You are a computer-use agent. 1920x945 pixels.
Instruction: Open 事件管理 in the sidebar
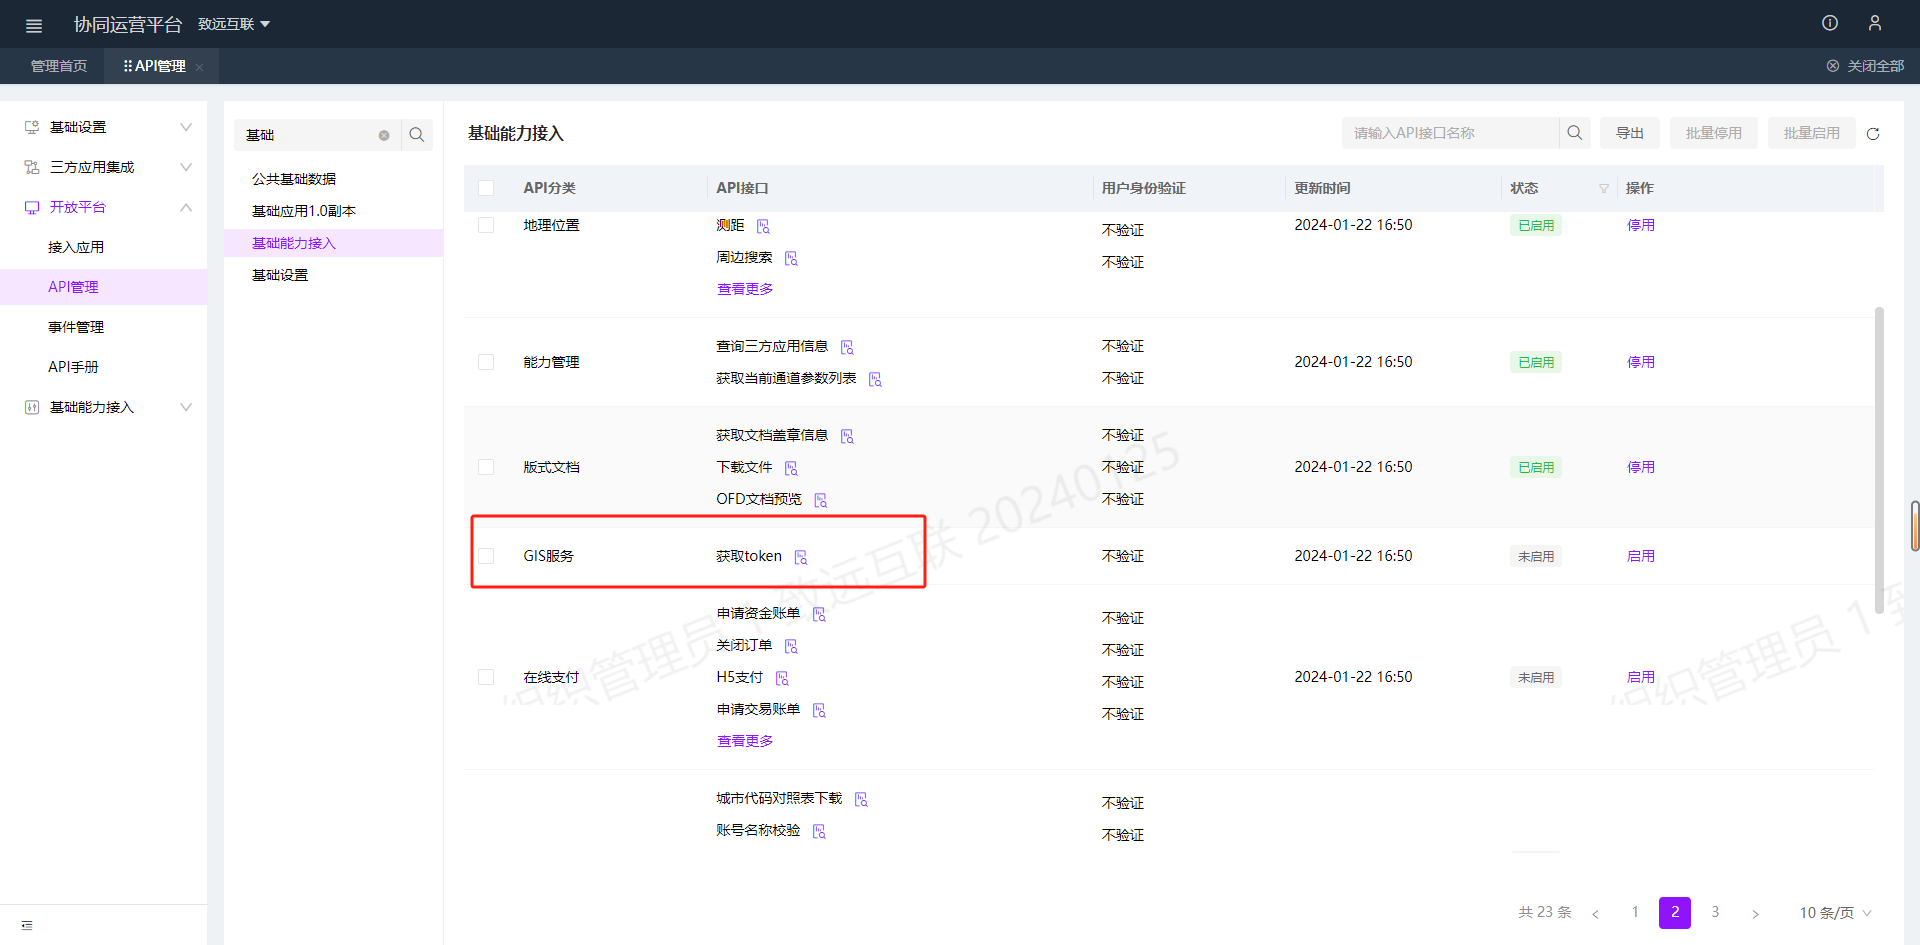pyautogui.click(x=76, y=327)
